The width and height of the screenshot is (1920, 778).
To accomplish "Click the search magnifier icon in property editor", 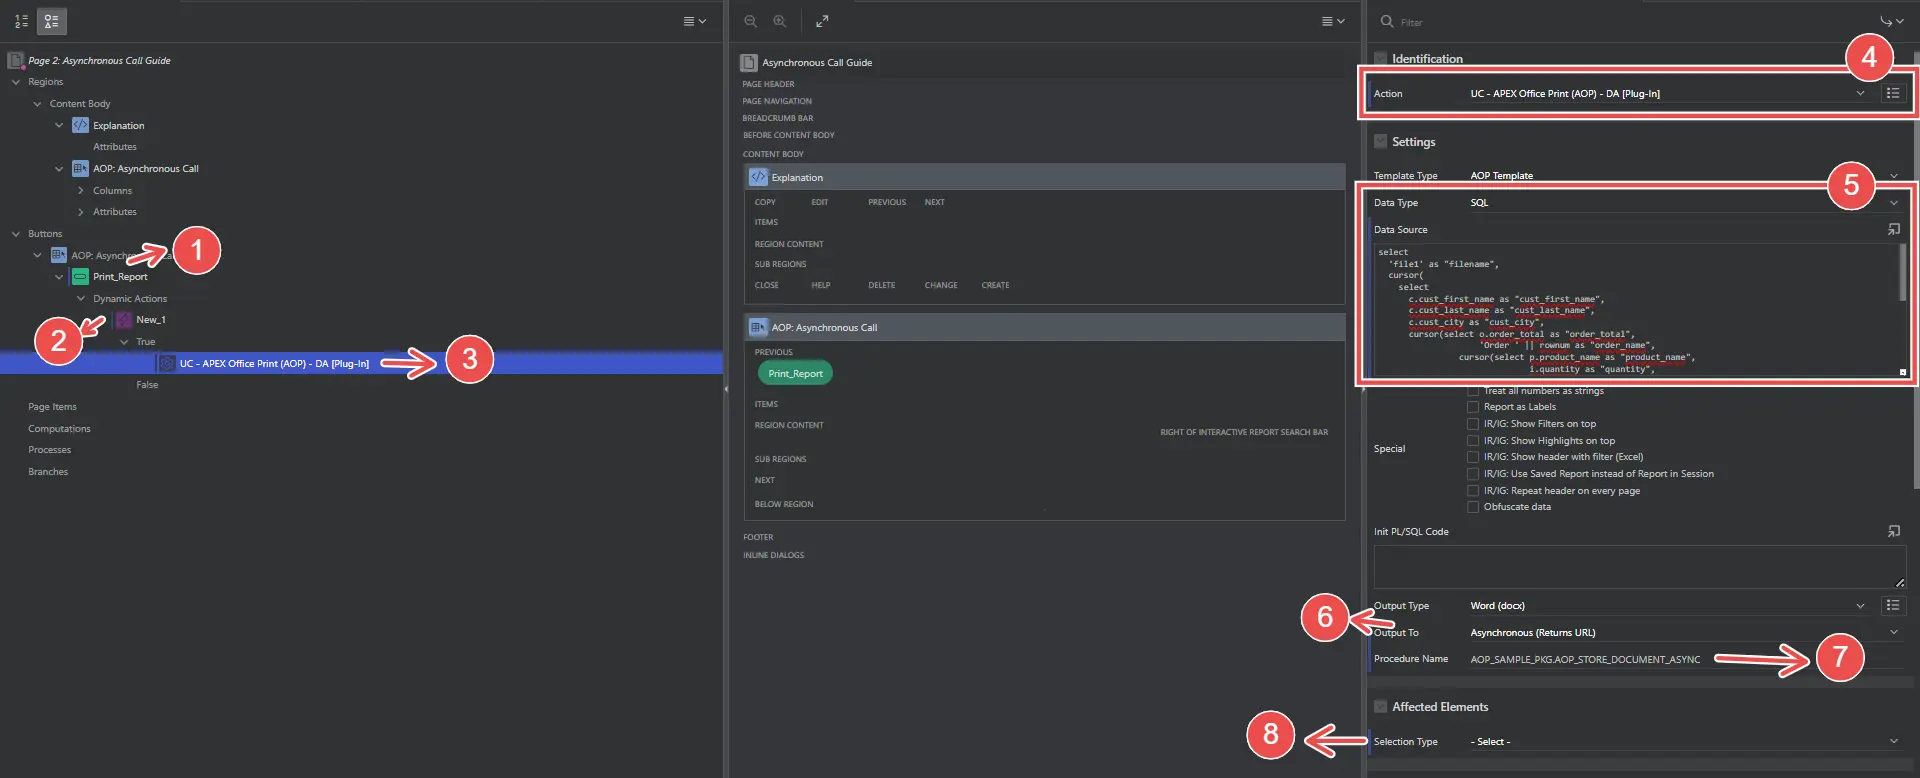I will tap(1386, 21).
